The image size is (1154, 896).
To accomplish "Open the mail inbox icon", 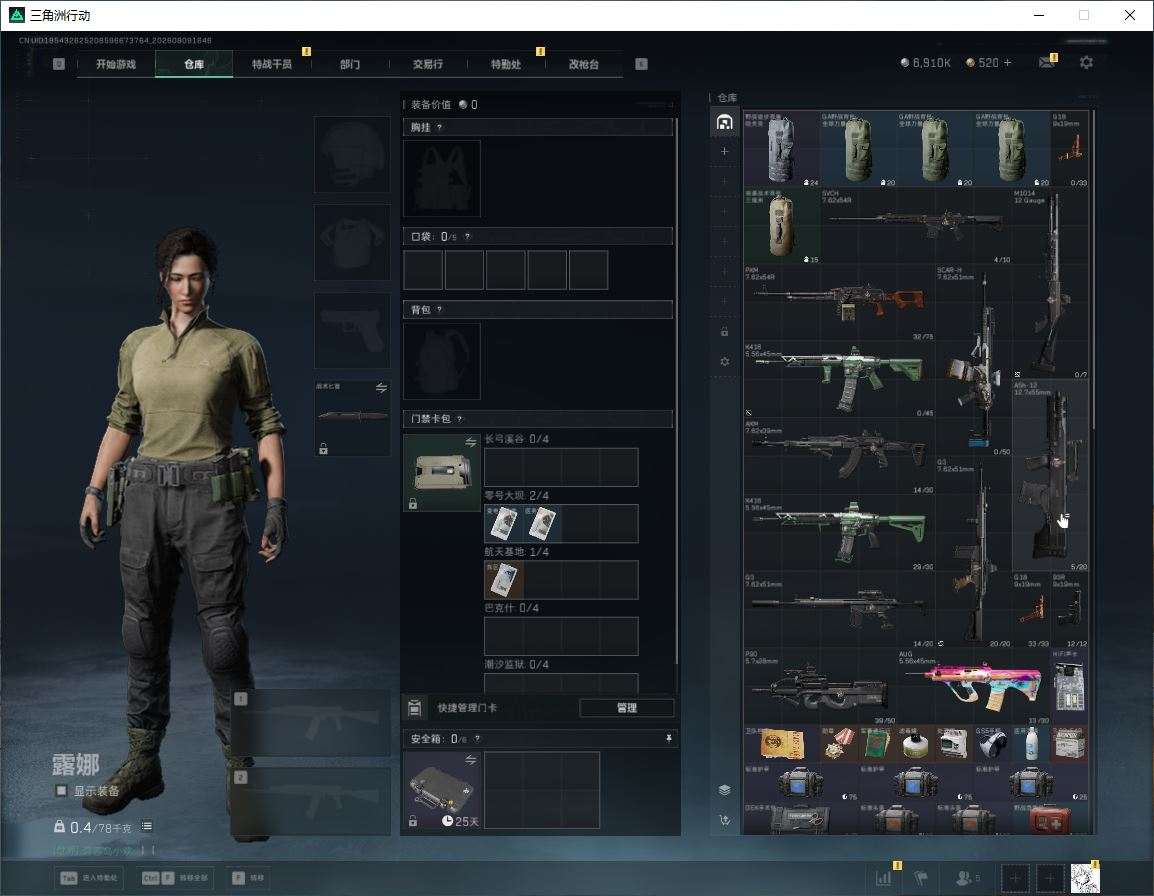I will [x=1047, y=63].
